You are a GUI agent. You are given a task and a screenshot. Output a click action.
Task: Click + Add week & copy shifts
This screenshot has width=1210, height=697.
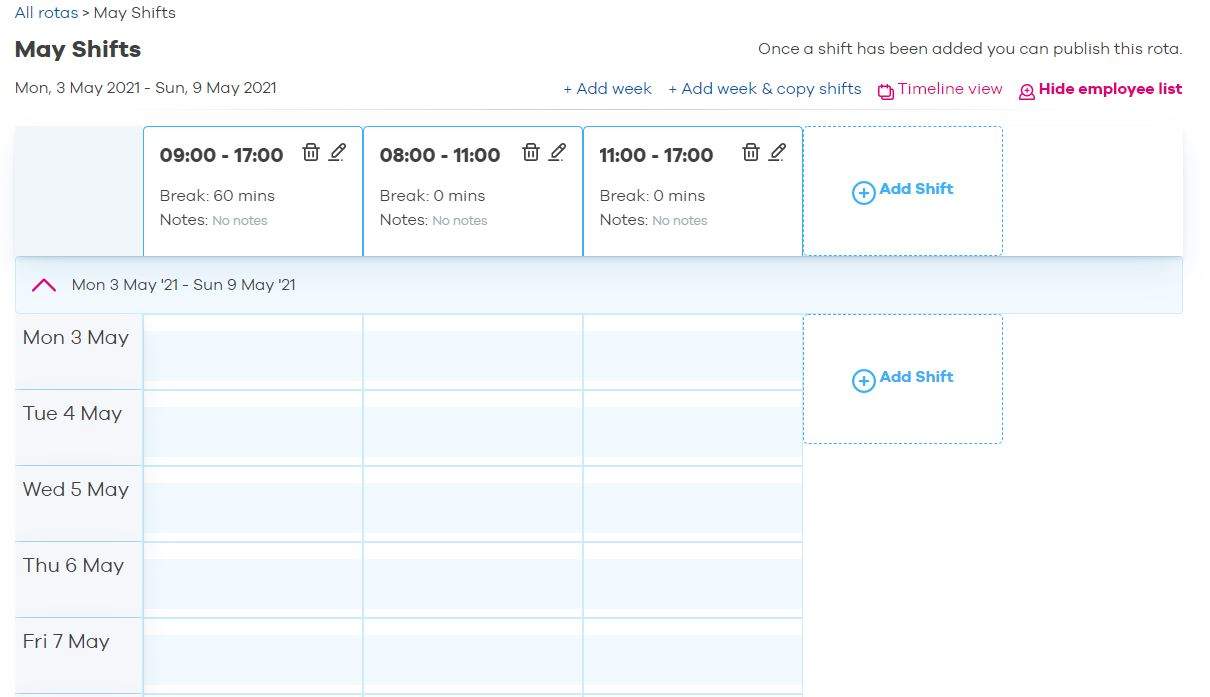[764, 89]
